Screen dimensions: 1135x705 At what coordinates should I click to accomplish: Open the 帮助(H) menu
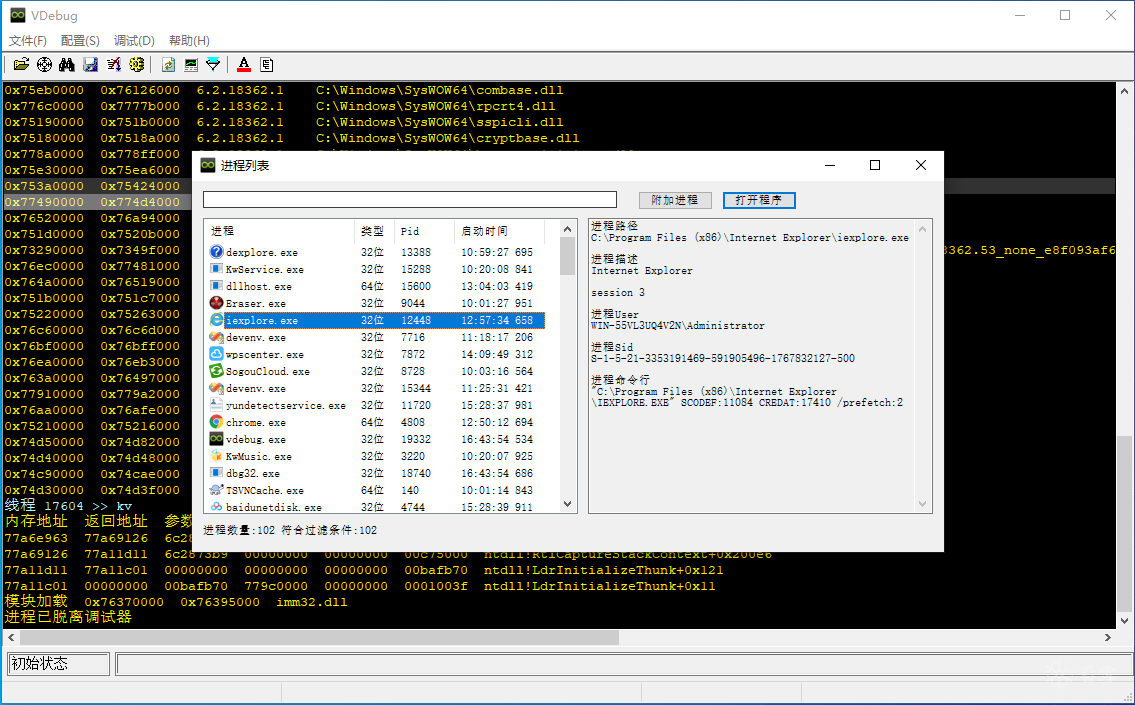tap(189, 41)
